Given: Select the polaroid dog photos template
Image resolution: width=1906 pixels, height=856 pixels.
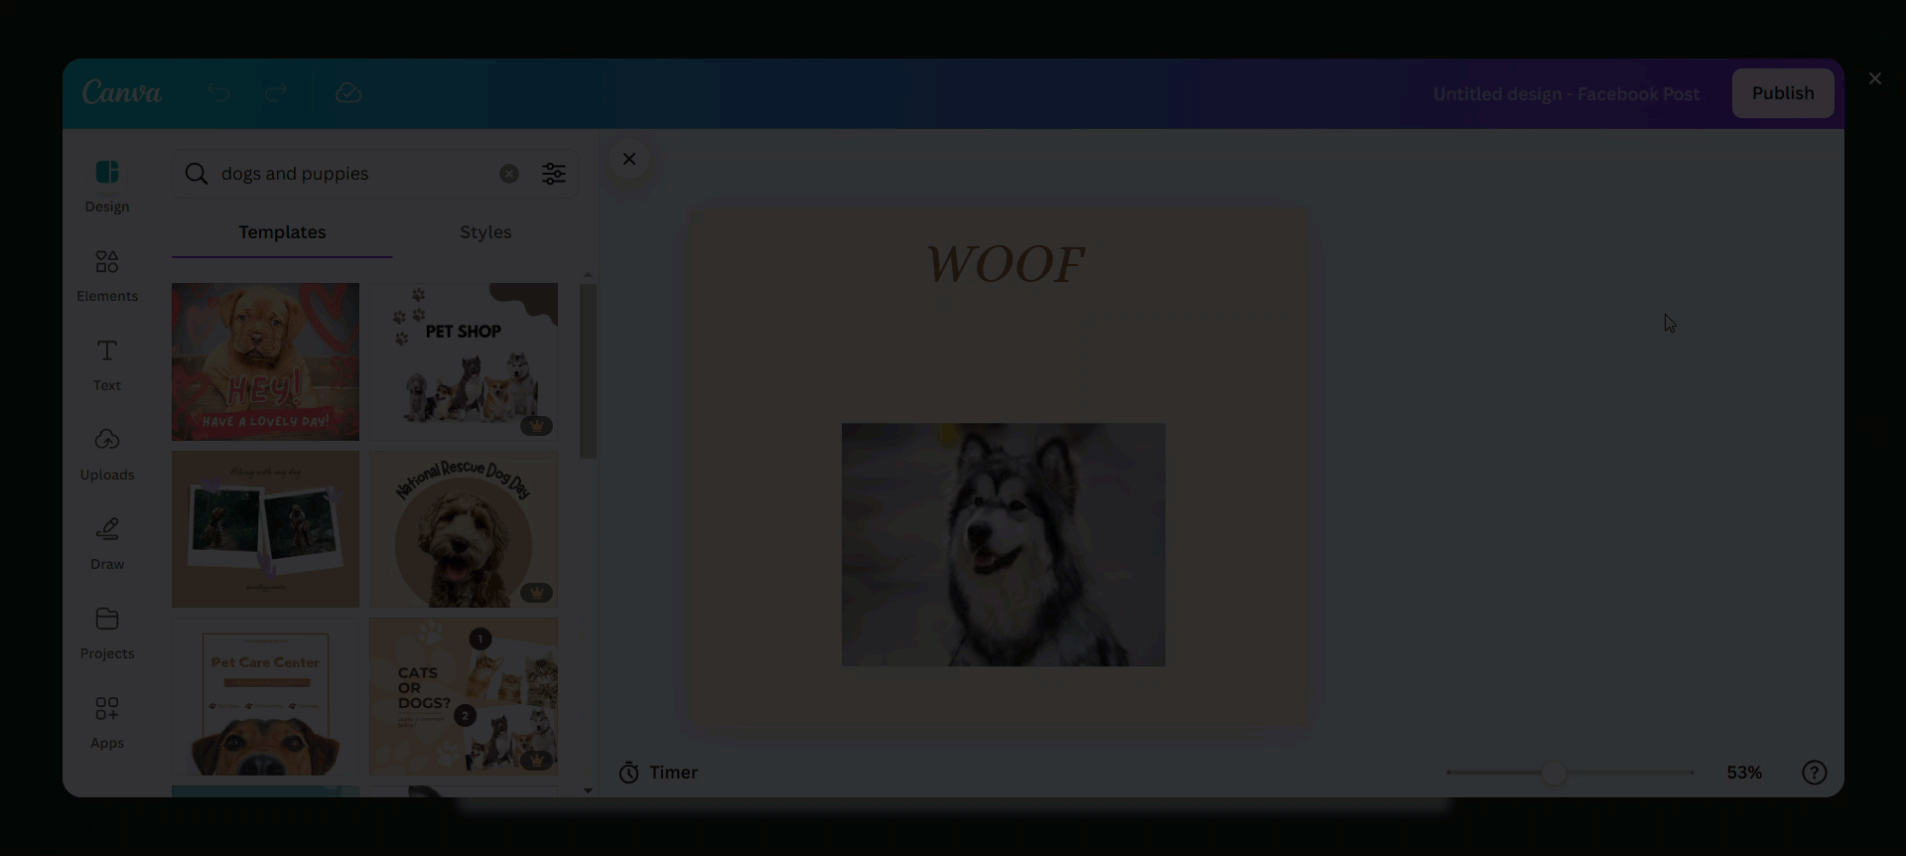Looking at the screenshot, I should [x=265, y=529].
